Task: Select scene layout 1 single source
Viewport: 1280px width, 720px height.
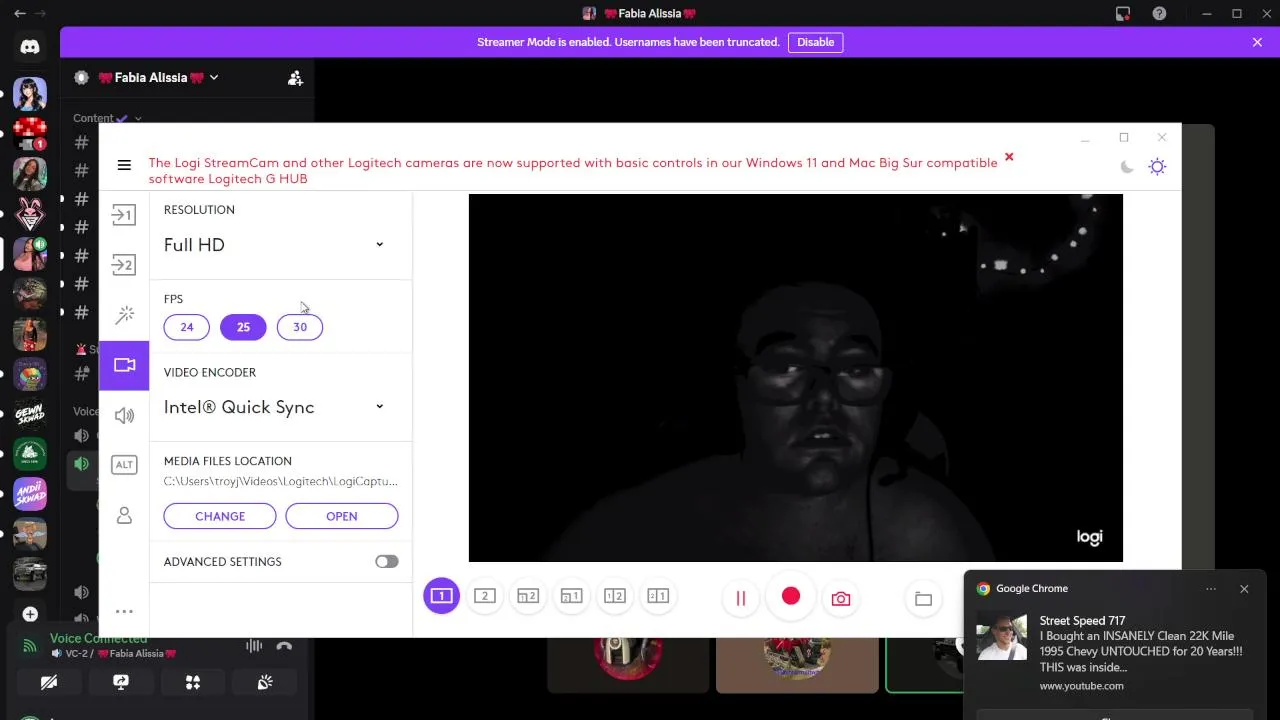Action: pos(441,596)
